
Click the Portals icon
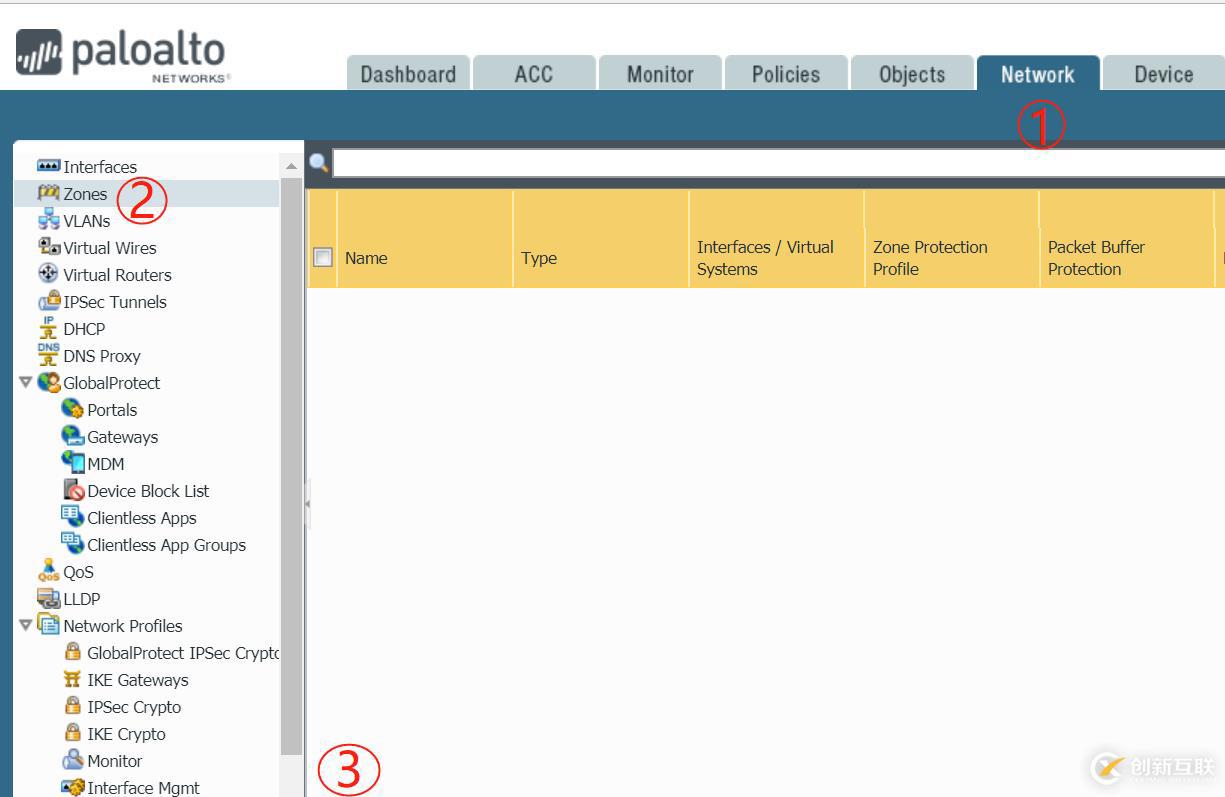pos(72,409)
